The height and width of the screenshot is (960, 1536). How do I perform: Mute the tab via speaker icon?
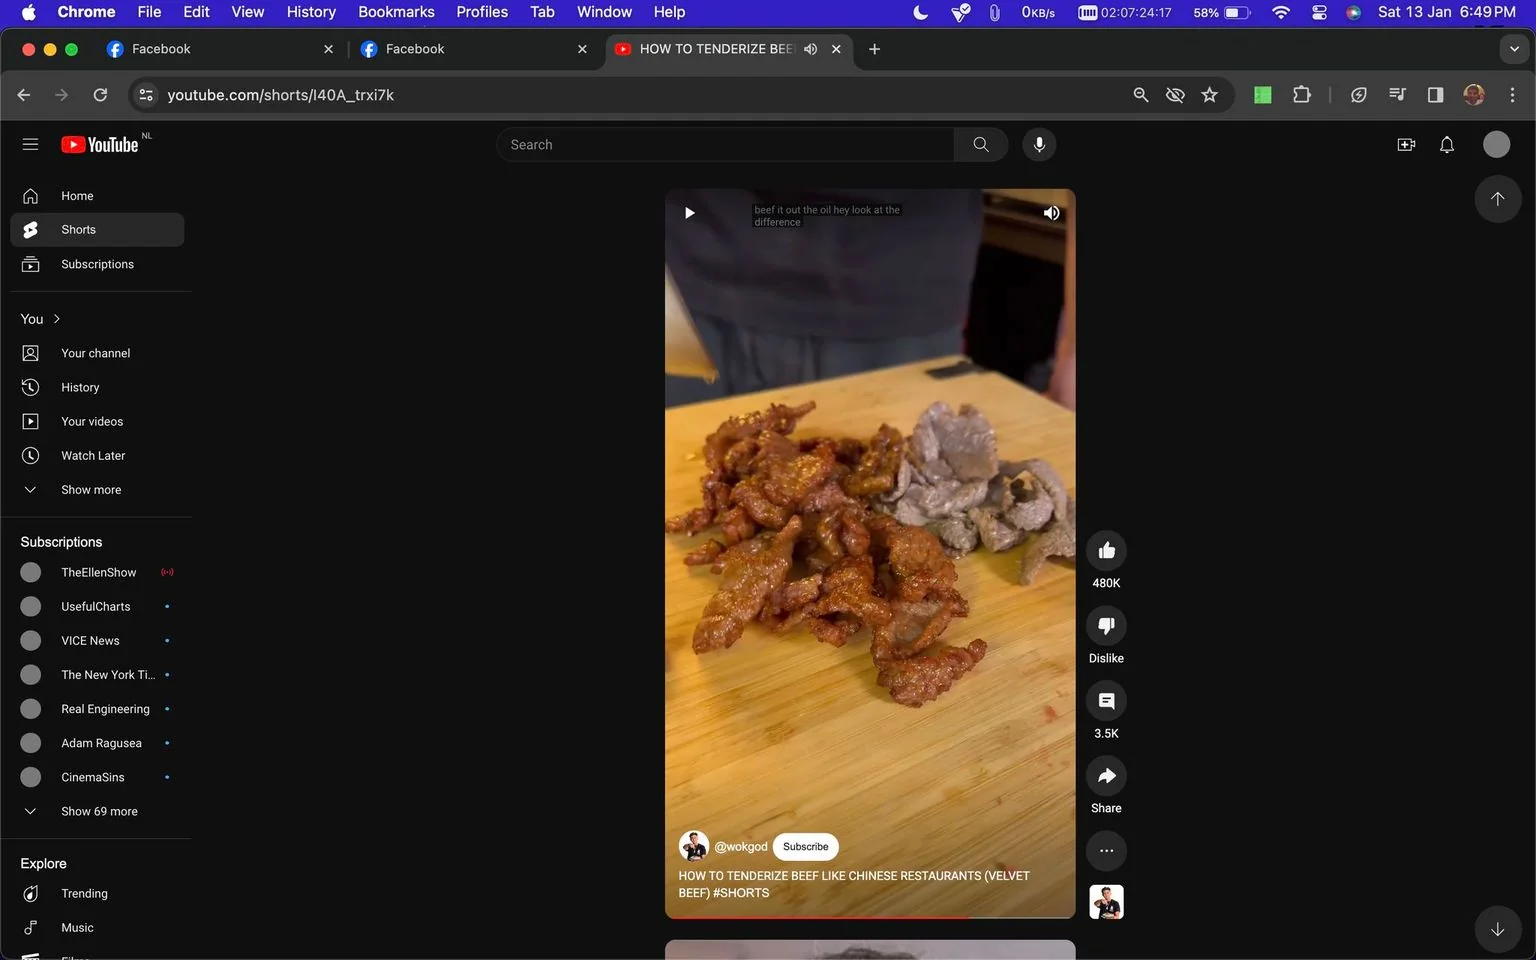pos(810,49)
